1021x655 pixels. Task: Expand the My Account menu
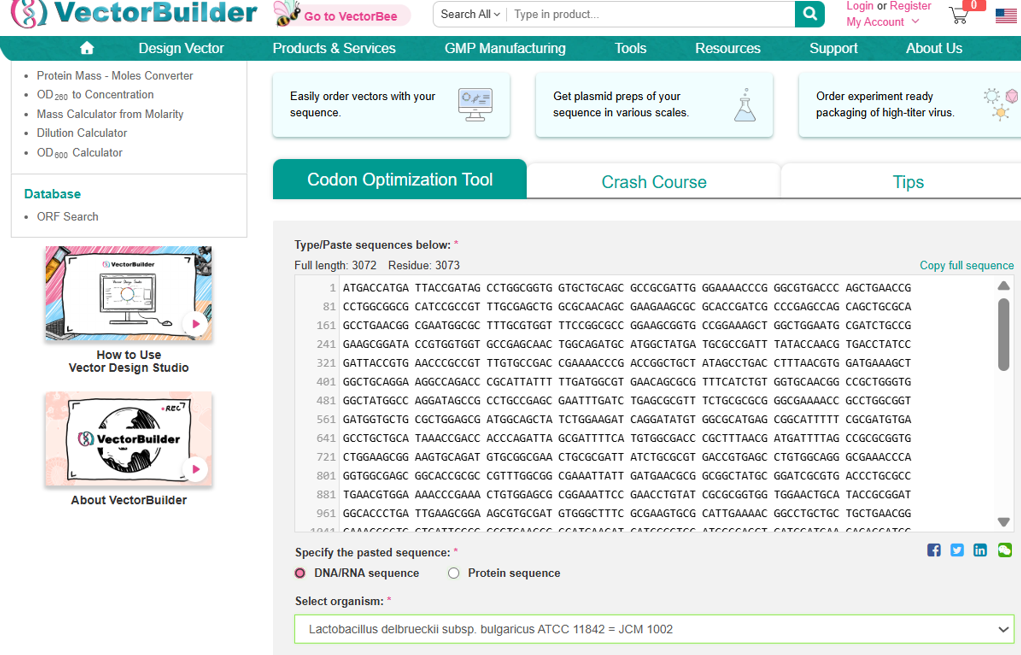click(882, 22)
